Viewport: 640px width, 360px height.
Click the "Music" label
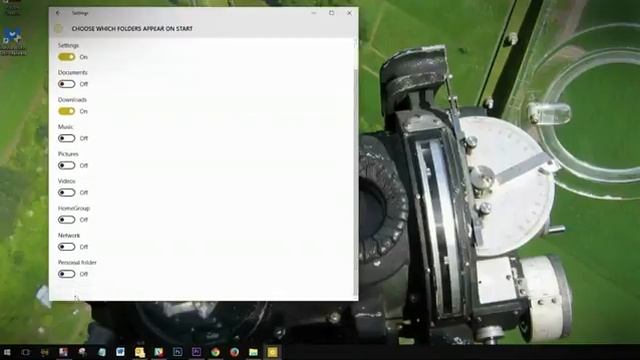click(65, 127)
